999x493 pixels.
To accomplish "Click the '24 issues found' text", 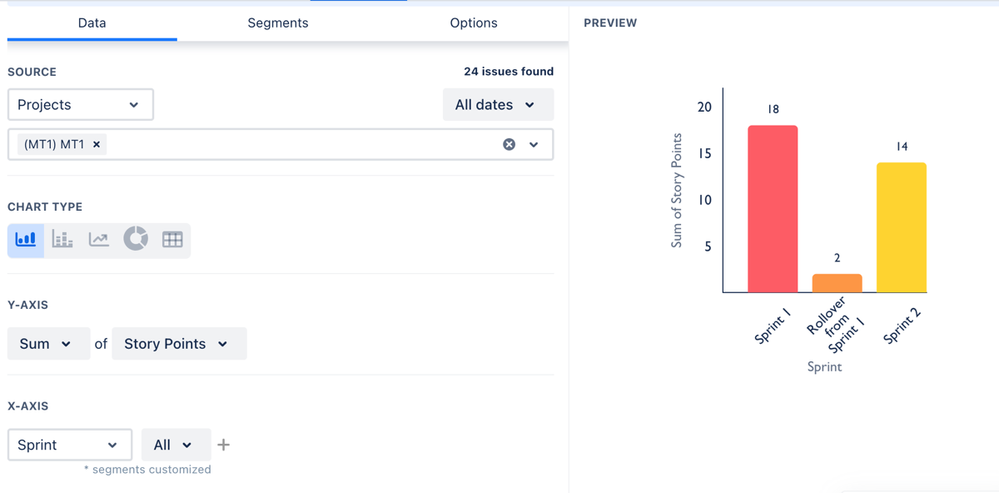I will [x=508, y=71].
